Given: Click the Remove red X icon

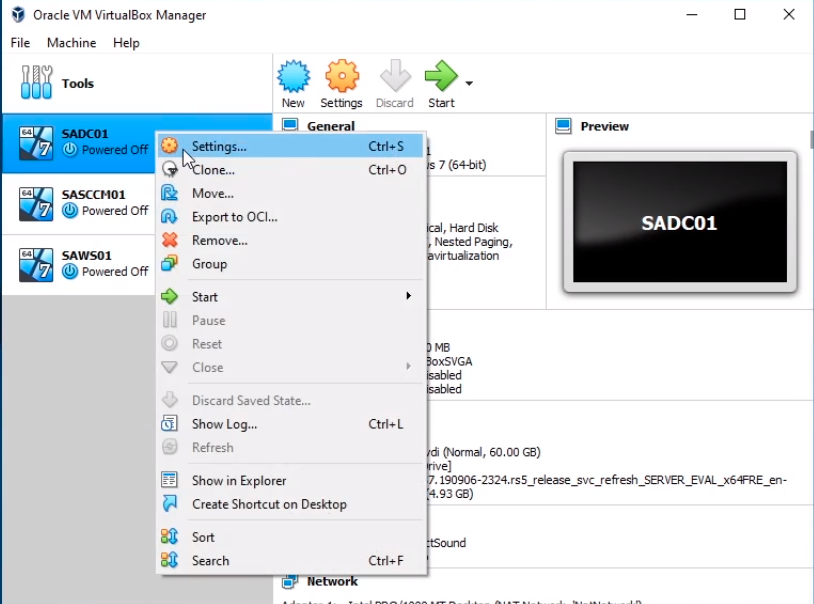Looking at the screenshot, I should (170, 240).
